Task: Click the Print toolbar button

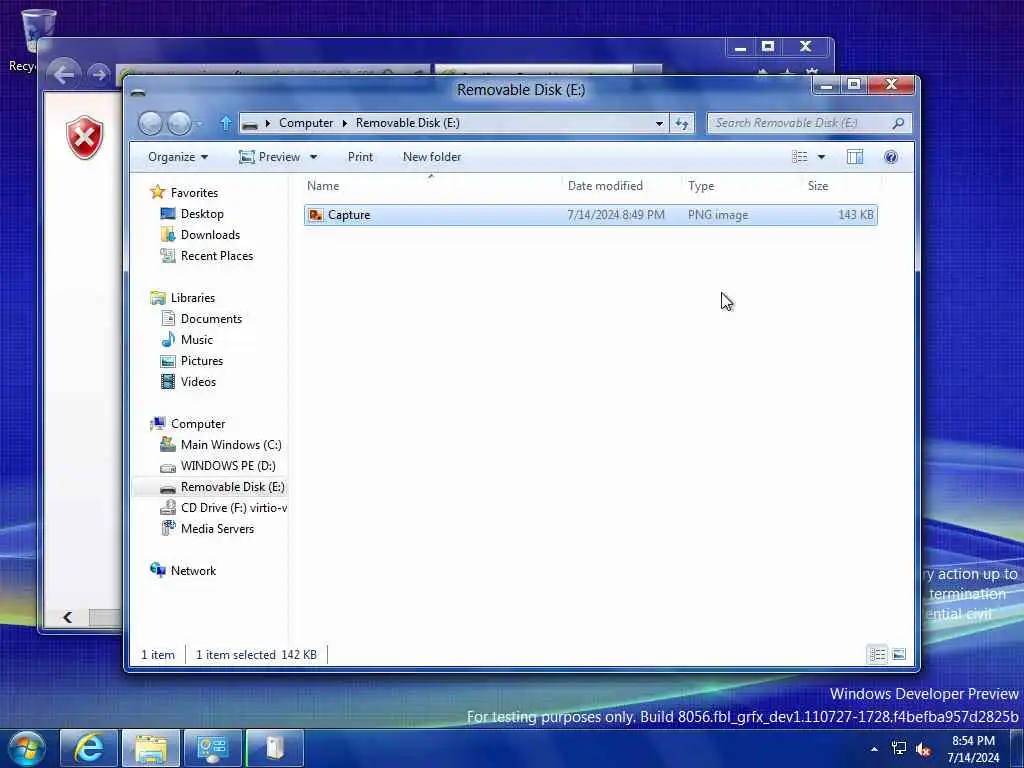Action: click(x=360, y=157)
